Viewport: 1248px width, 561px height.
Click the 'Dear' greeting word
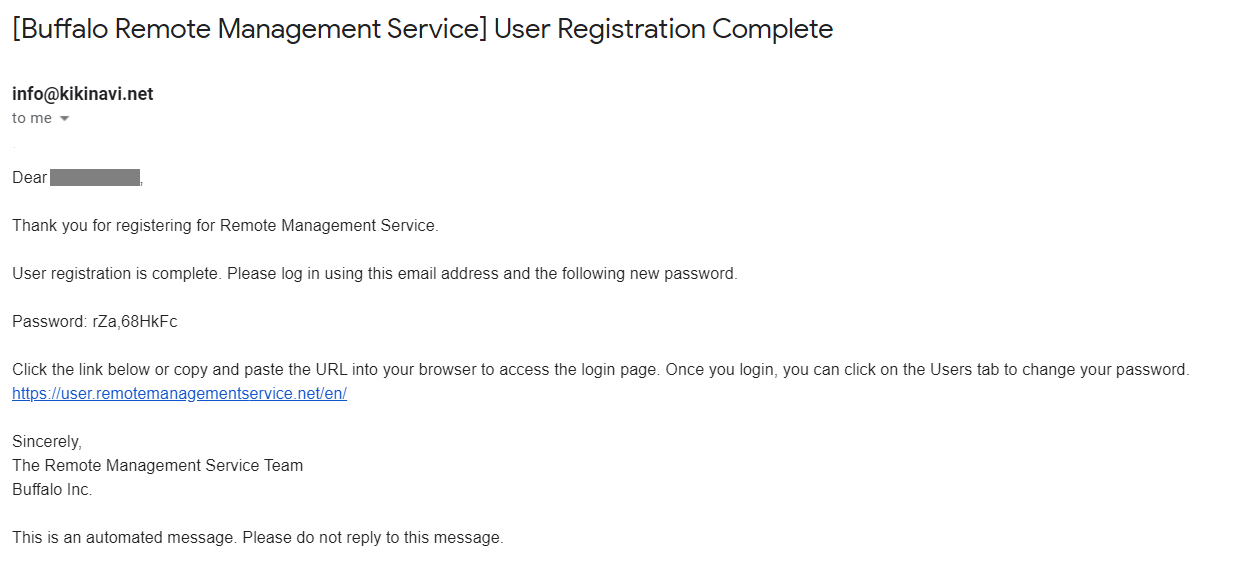(30, 178)
